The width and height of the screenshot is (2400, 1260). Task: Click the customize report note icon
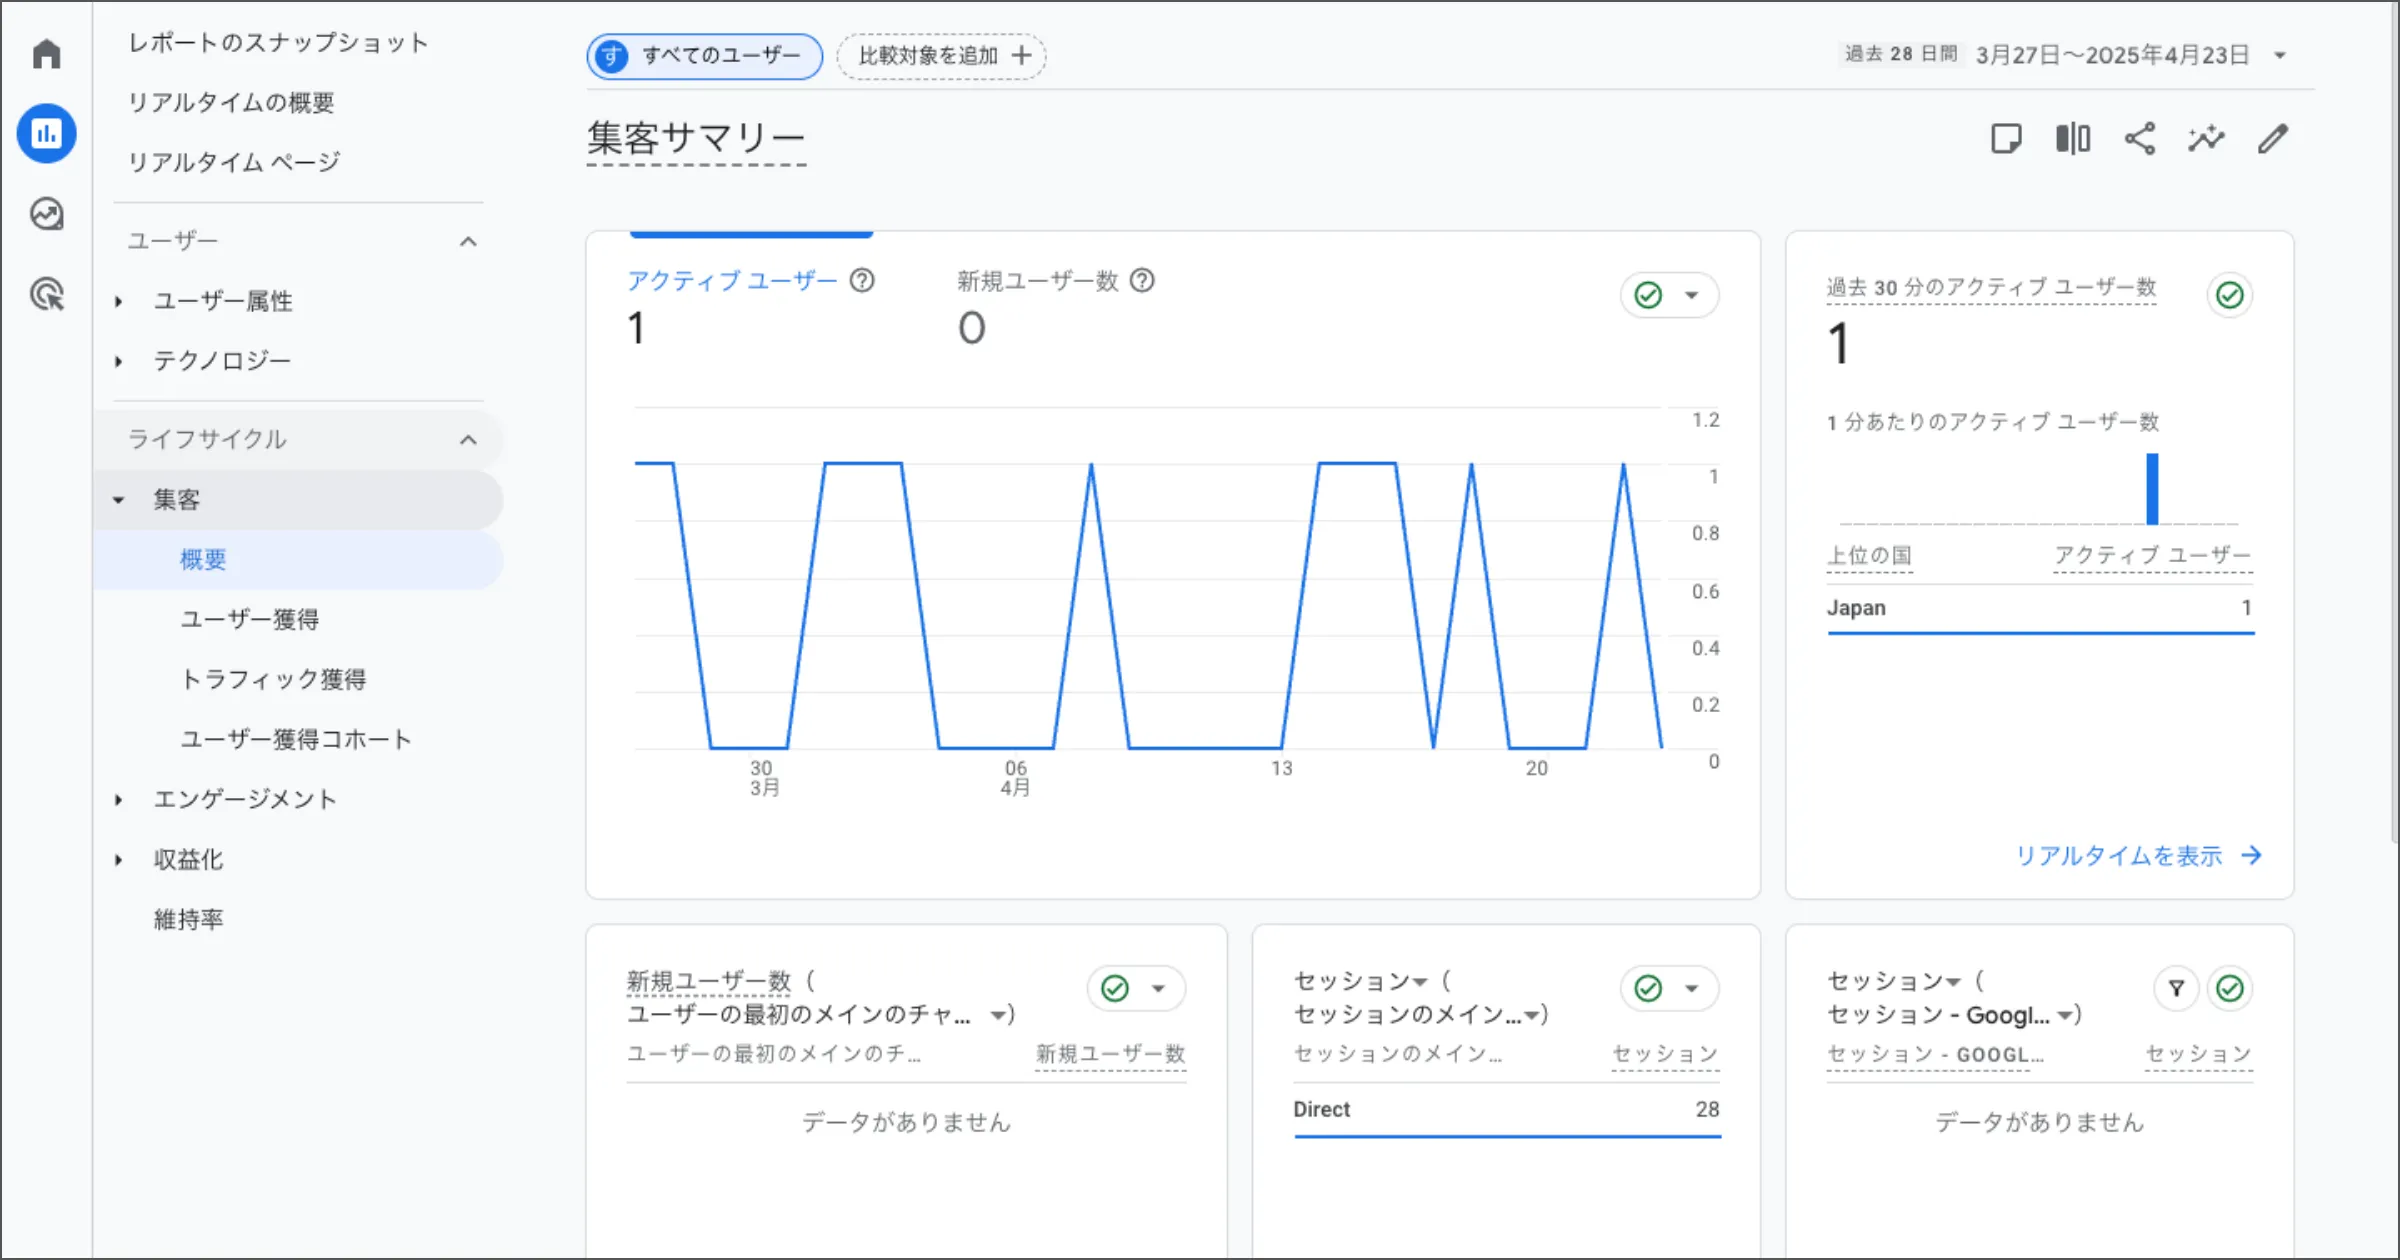(2006, 139)
